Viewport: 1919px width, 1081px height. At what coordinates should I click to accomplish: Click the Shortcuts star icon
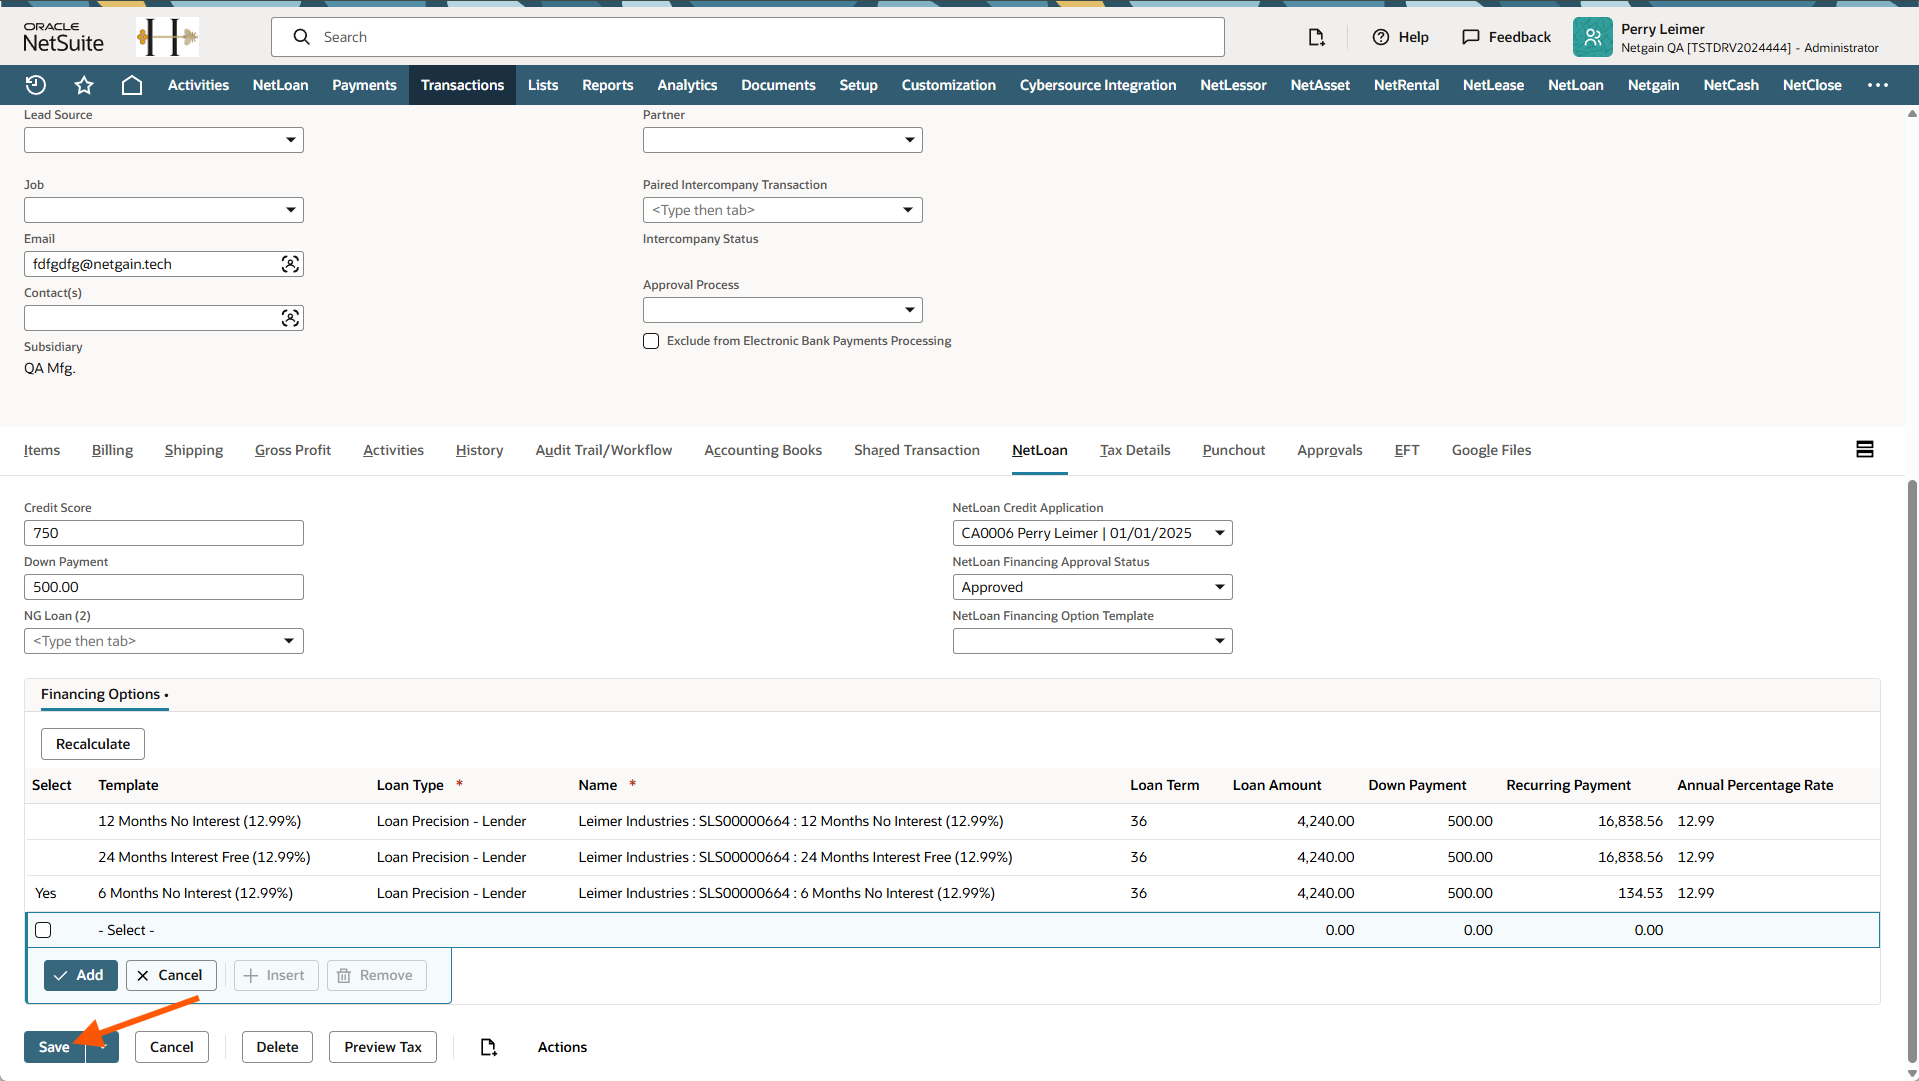[x=84, y=85]
